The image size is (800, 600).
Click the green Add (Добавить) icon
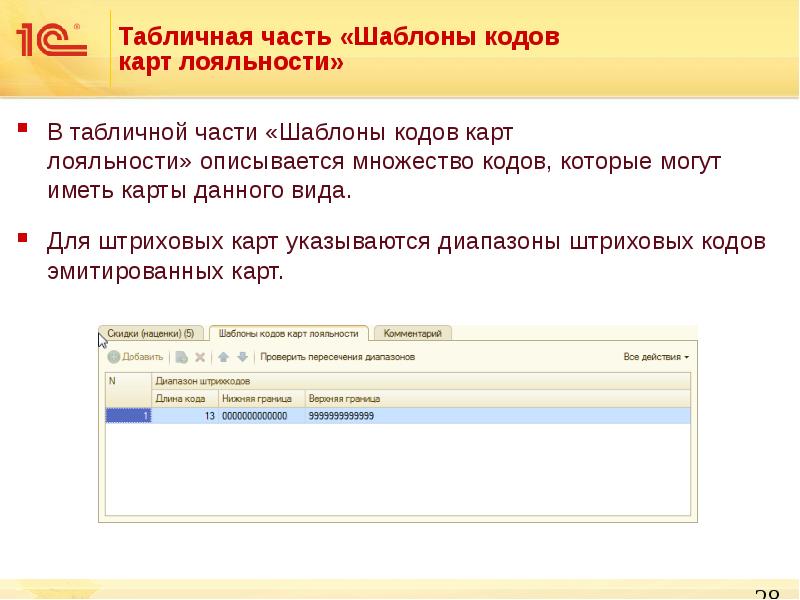pos(114,356)
